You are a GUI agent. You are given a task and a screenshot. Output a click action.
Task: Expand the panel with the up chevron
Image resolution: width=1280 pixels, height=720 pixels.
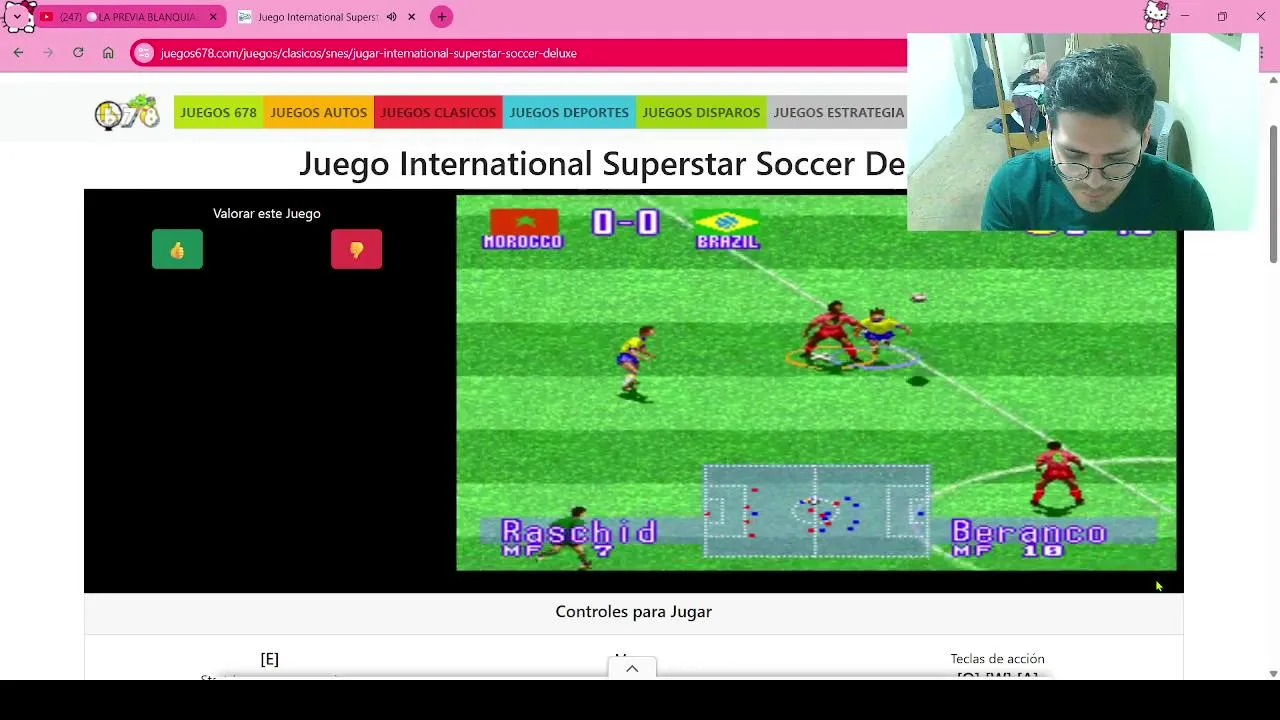tap(632, 668)
